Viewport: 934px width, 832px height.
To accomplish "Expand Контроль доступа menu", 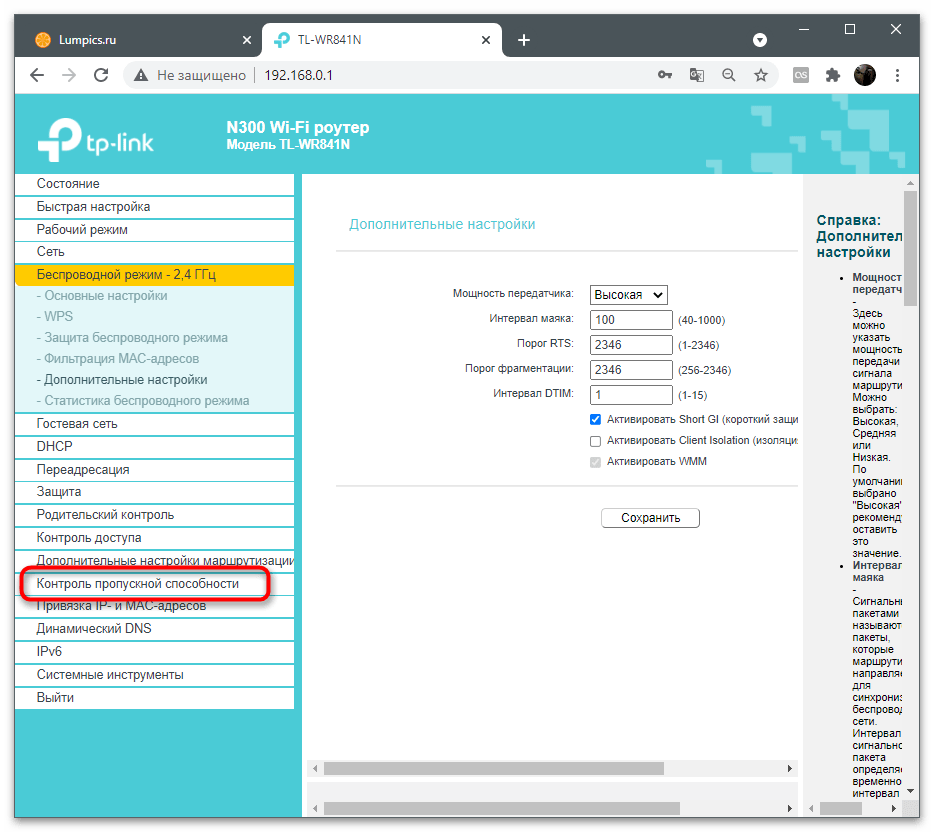I will [154, 538].
